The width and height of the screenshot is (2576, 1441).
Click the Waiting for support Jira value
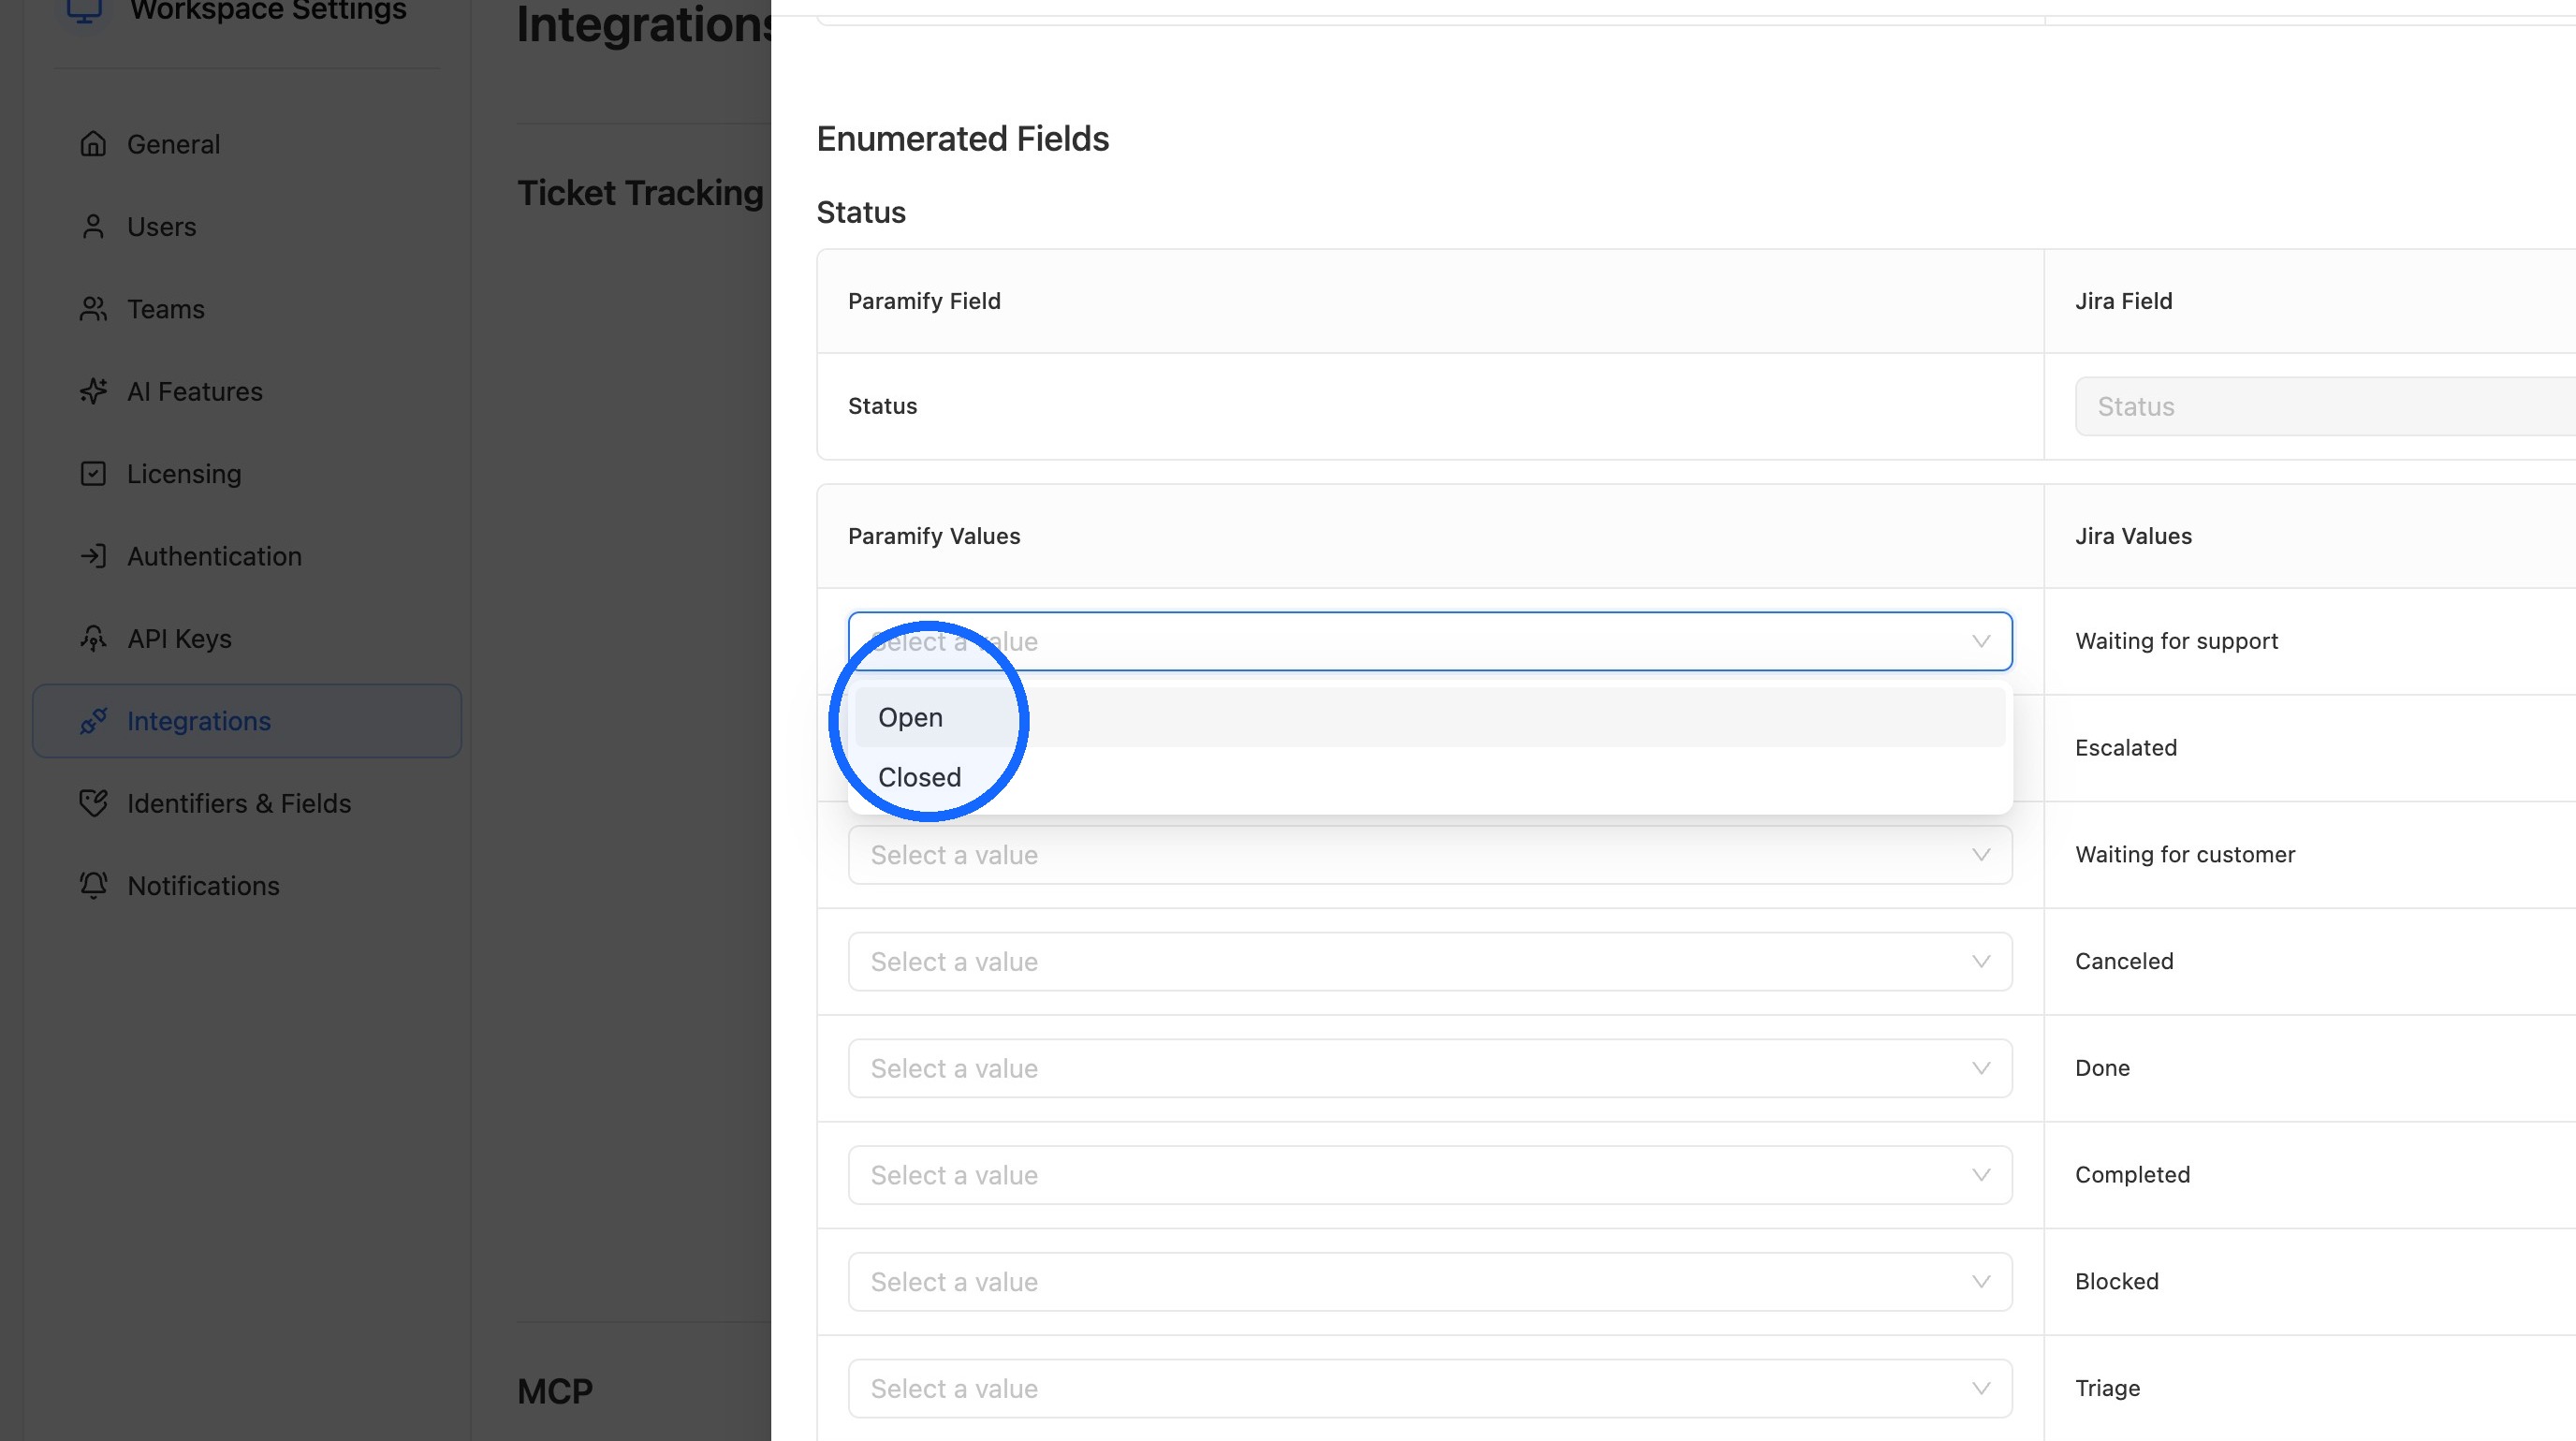point(2176,641)
